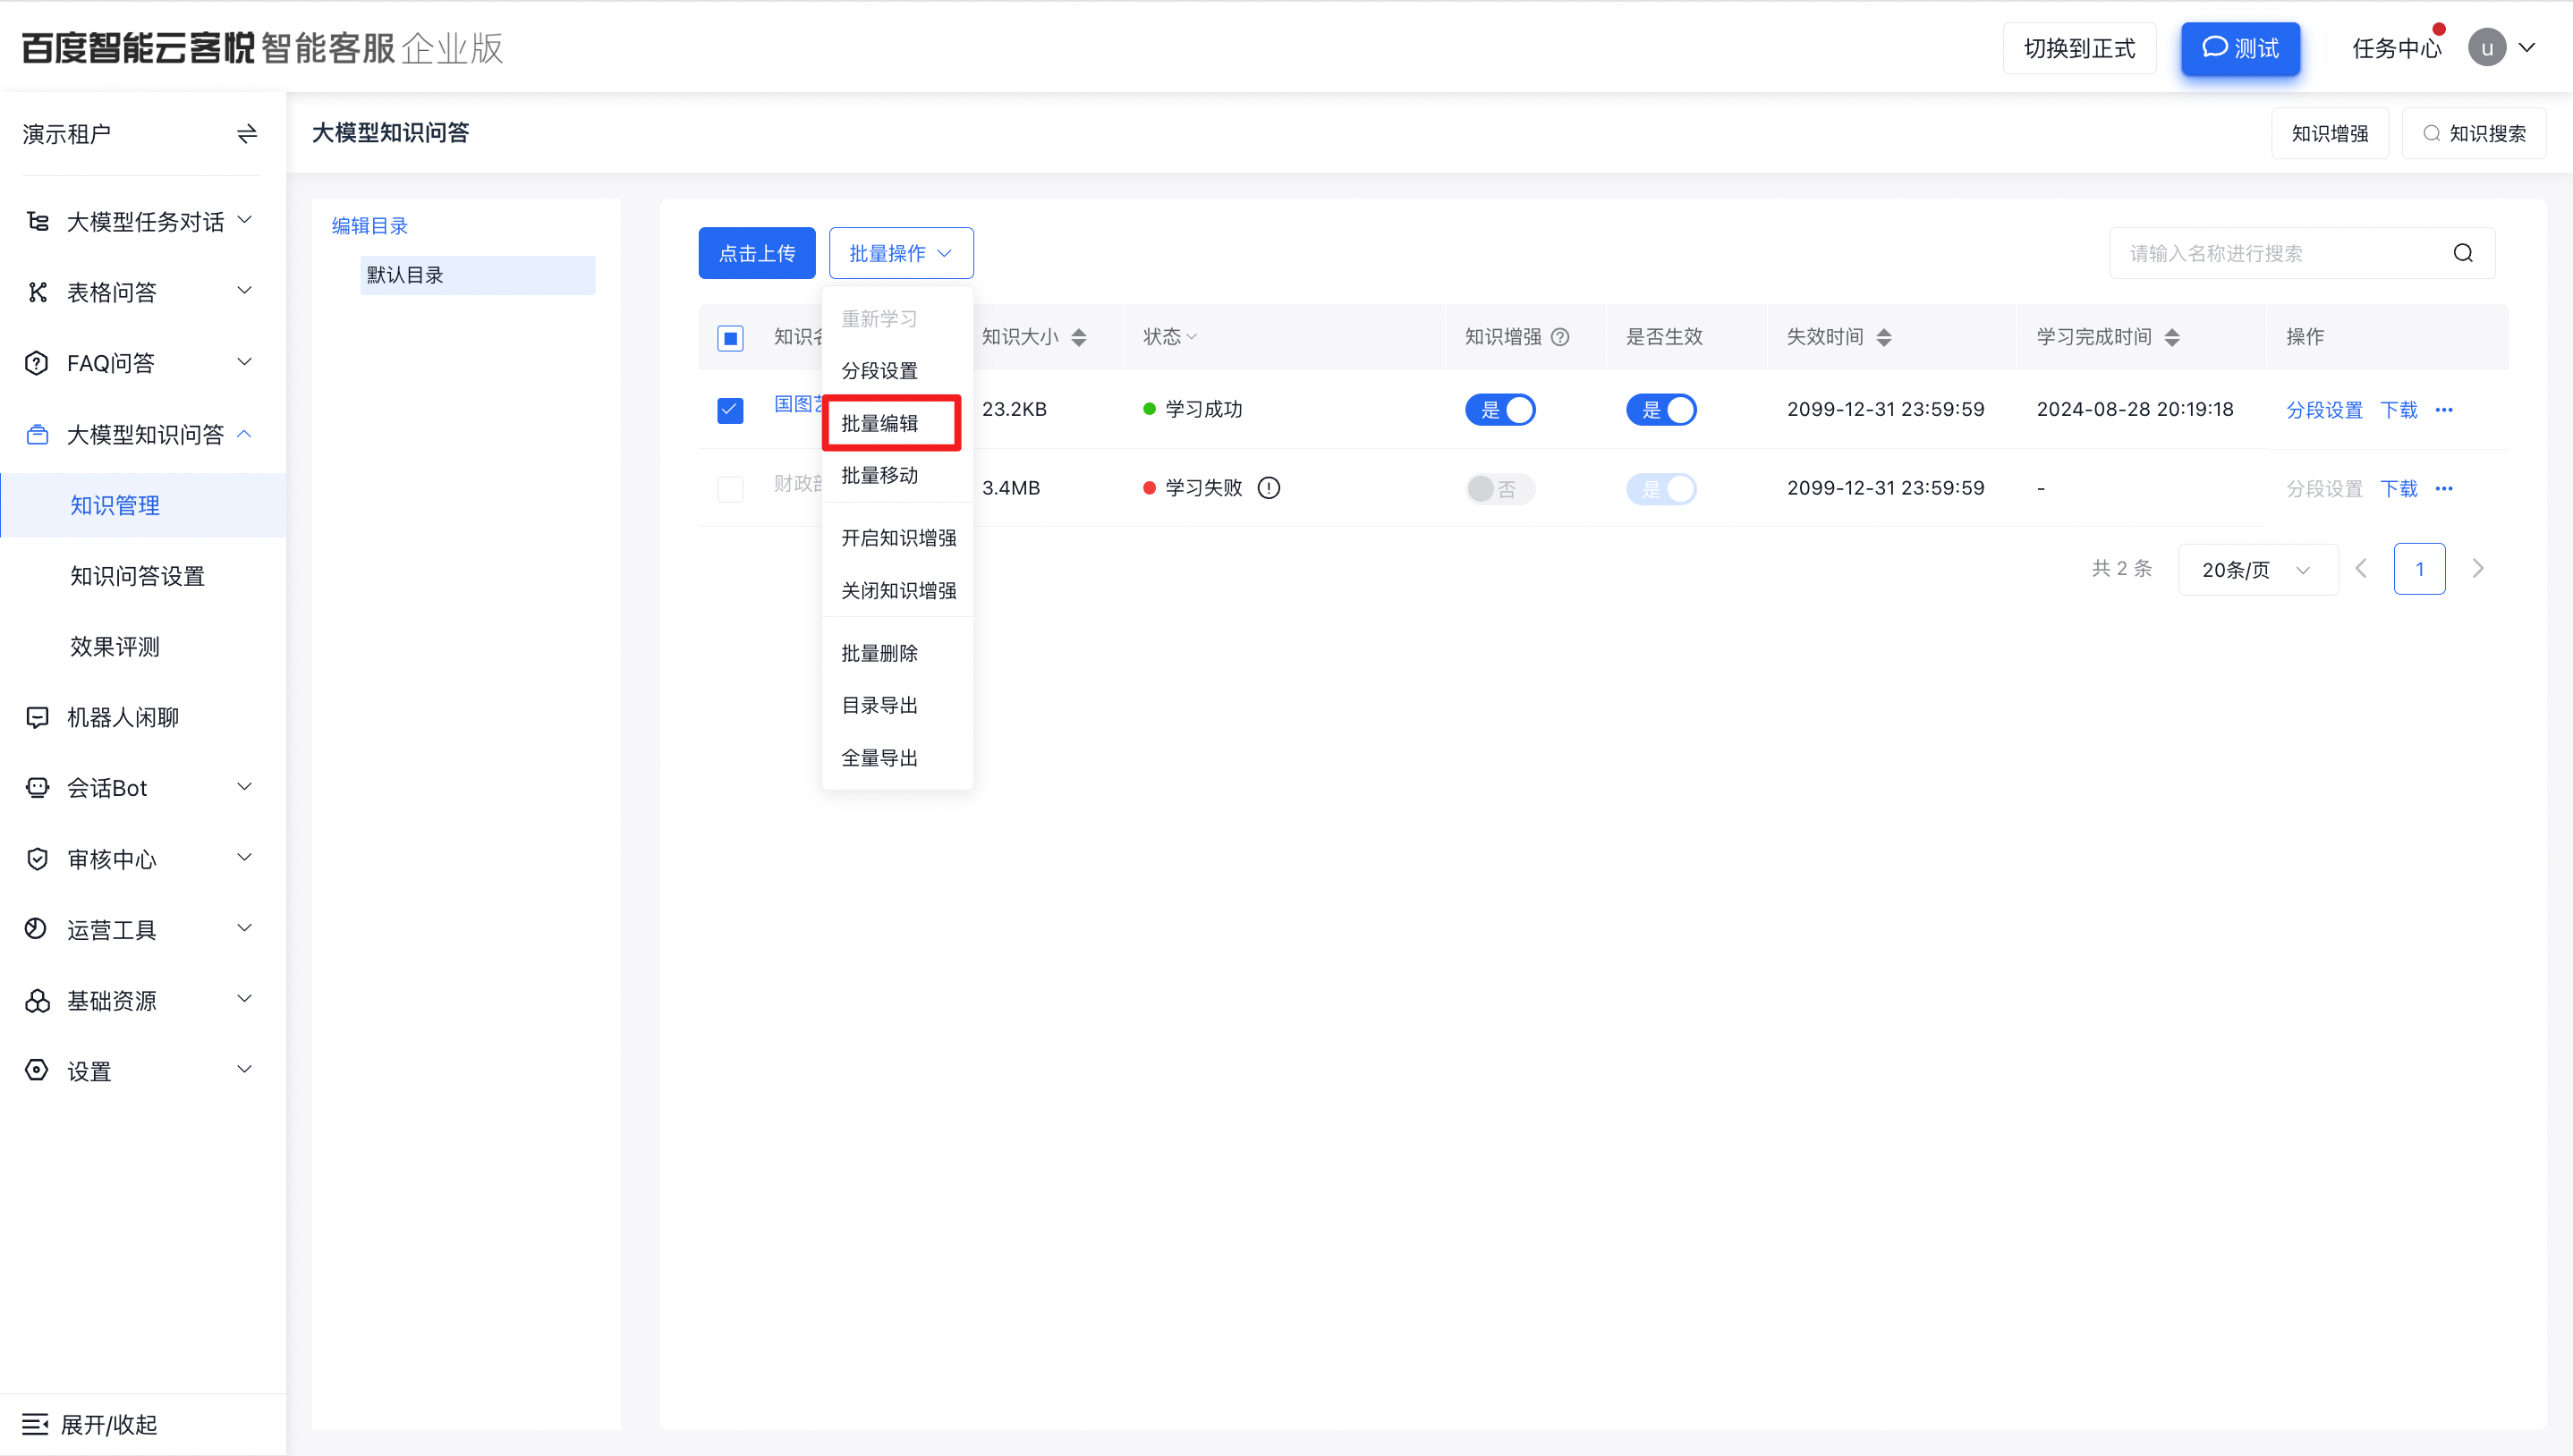Screen dimensions: 2573x1456
Task: Sort by 失效时间 column arrows
Action: click(x=1884, y=337)
